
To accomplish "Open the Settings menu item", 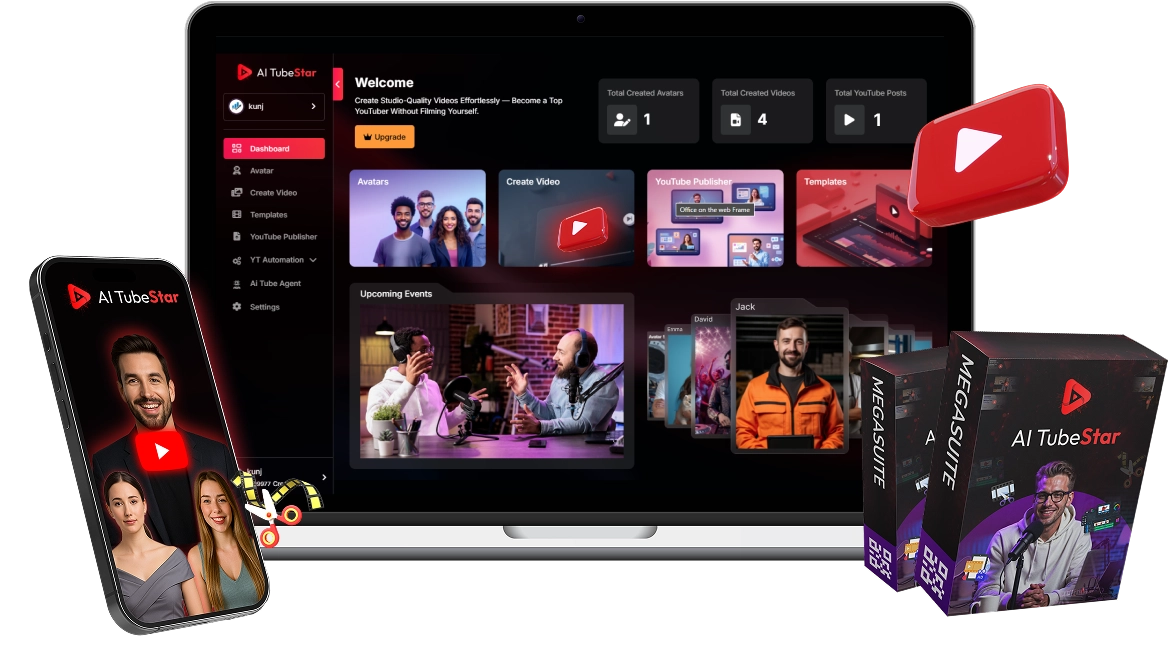I will (x=265, y=307).
